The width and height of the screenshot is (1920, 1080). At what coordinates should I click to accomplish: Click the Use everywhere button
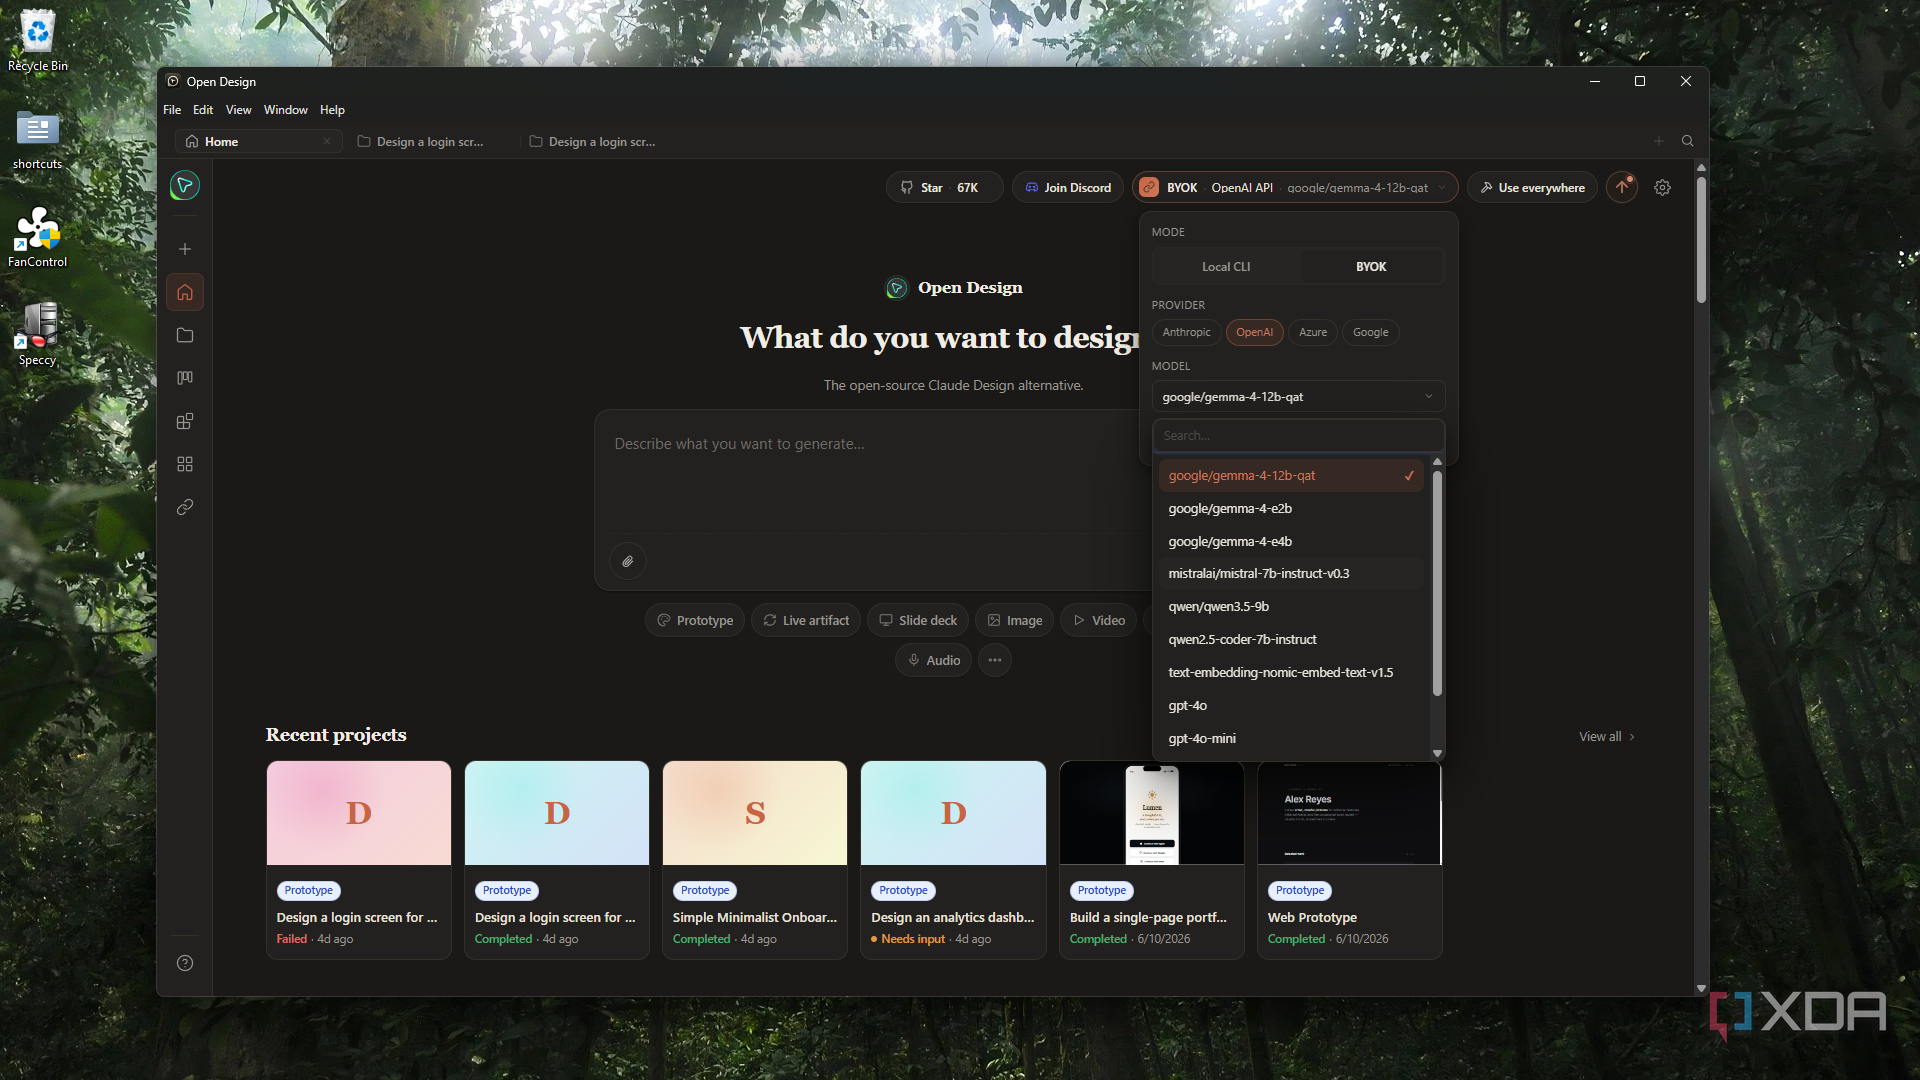click(x=1532, y=187)
